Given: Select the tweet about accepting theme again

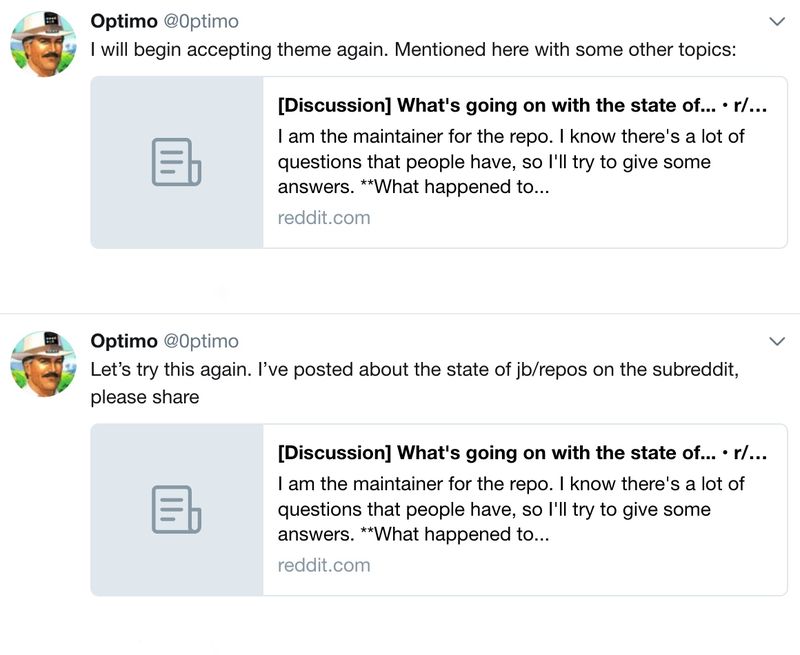Looking at the screenshot, I should click(x=414, y=50).
